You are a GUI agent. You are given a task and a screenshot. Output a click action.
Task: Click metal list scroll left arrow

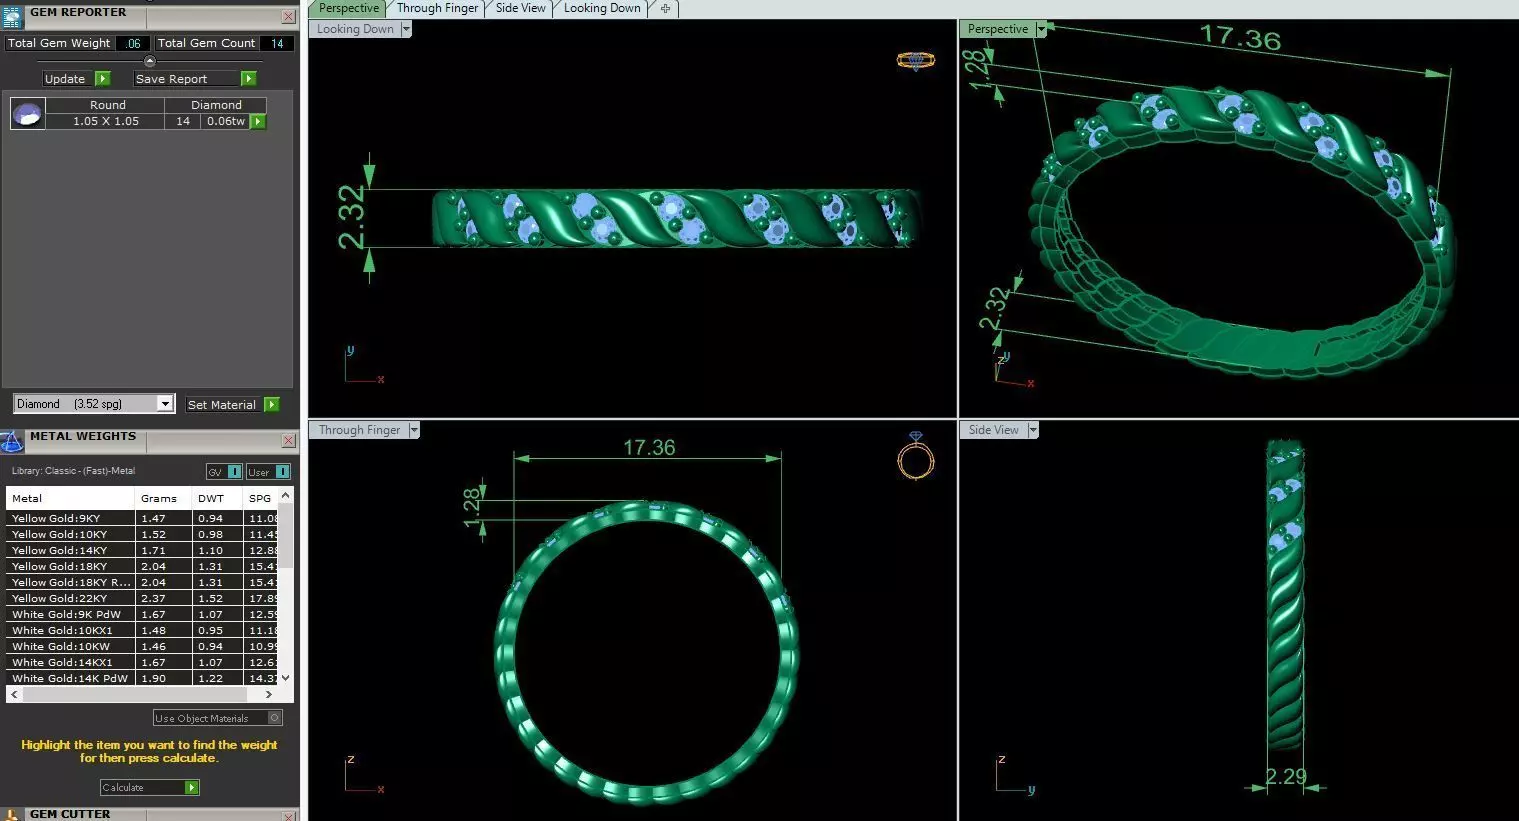[13, 694]
